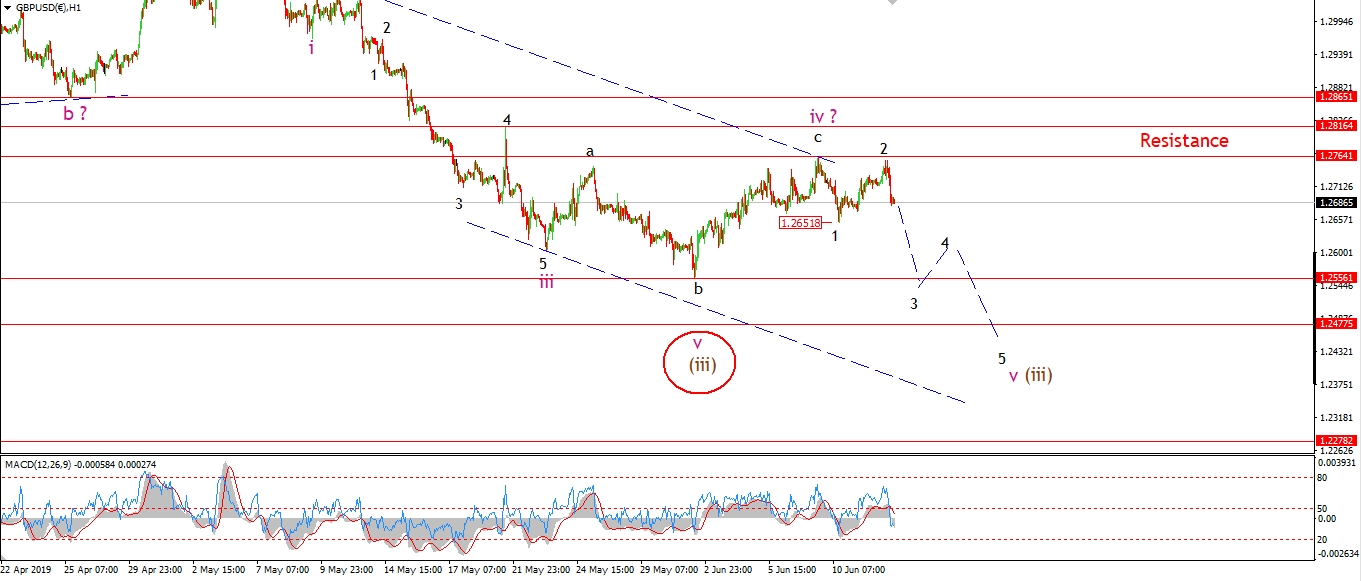Click the 22 Apr 2019 date on time axis

[25, 570]
